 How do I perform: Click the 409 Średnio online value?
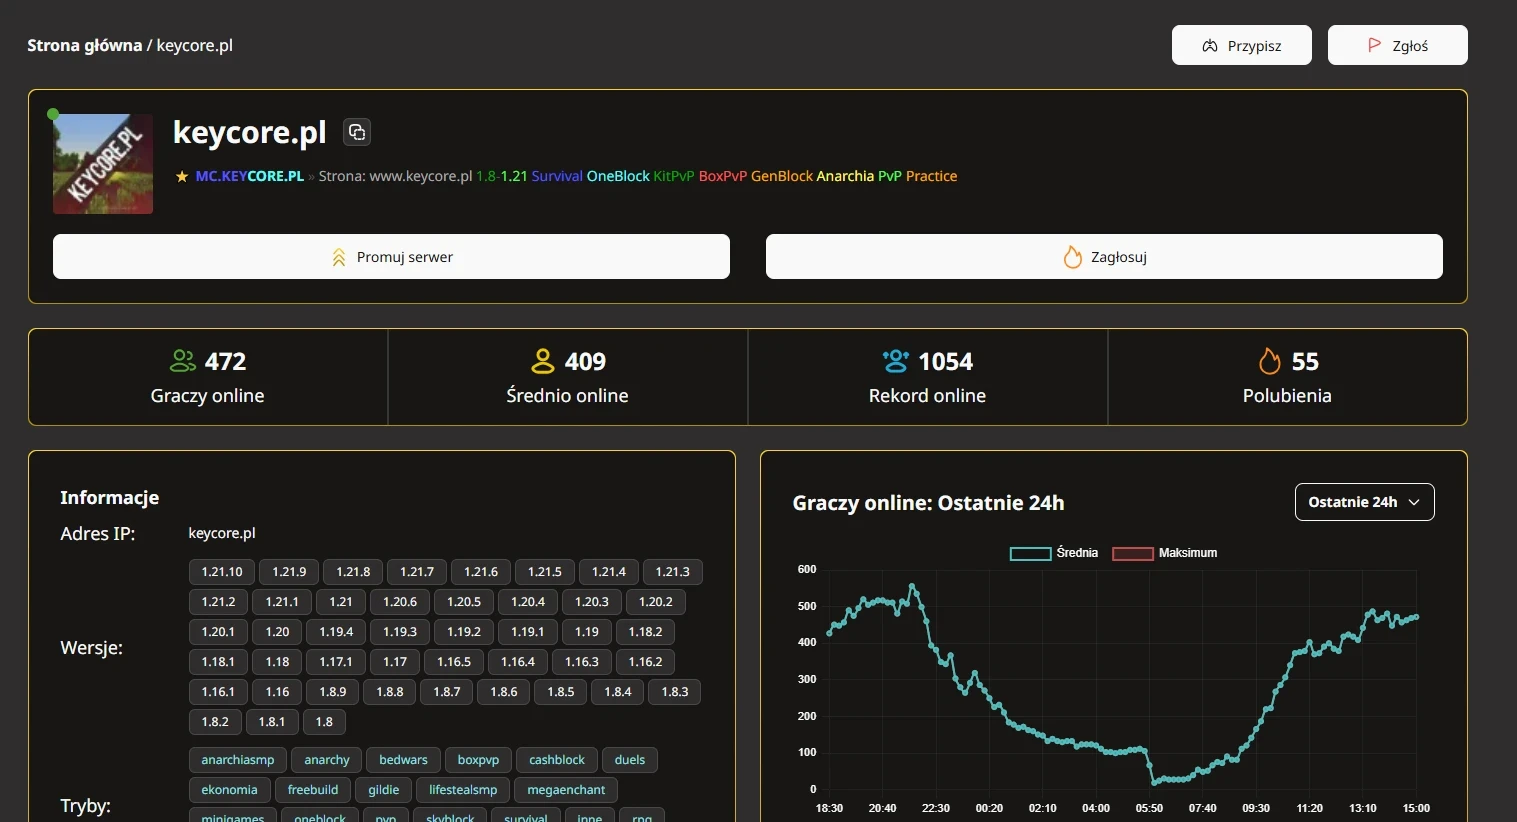click(586, 361)
